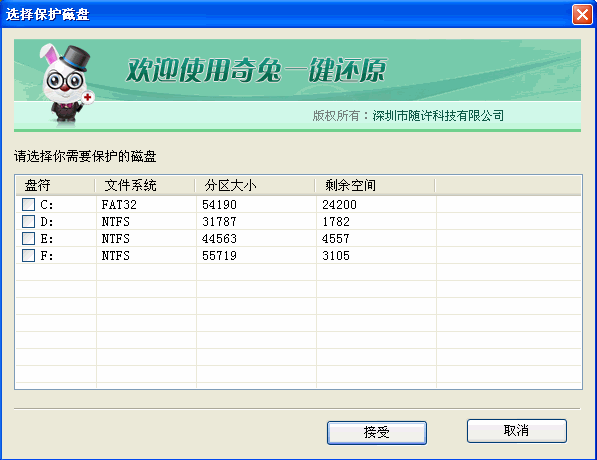Select the NTFS cell in E: row
597x460 pixels.
coord(116,239)
